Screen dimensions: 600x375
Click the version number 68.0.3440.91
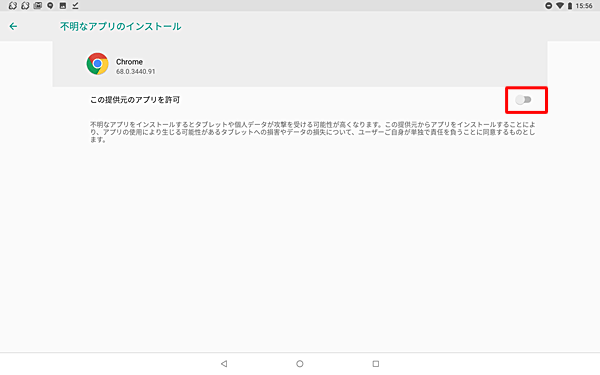[135, 72]
